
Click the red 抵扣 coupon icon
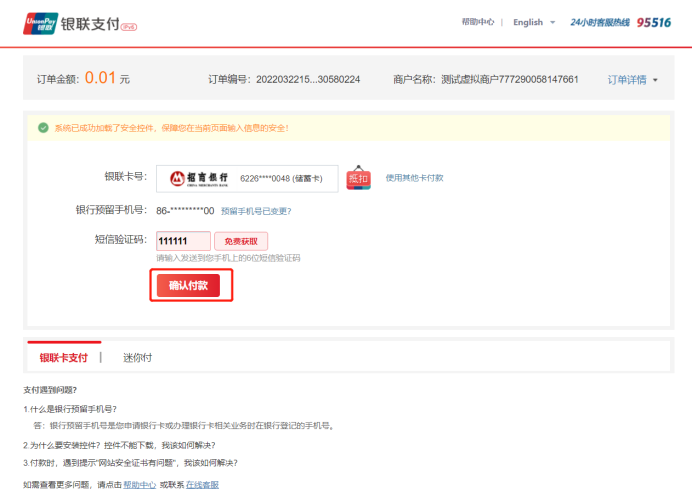(358, 178)
